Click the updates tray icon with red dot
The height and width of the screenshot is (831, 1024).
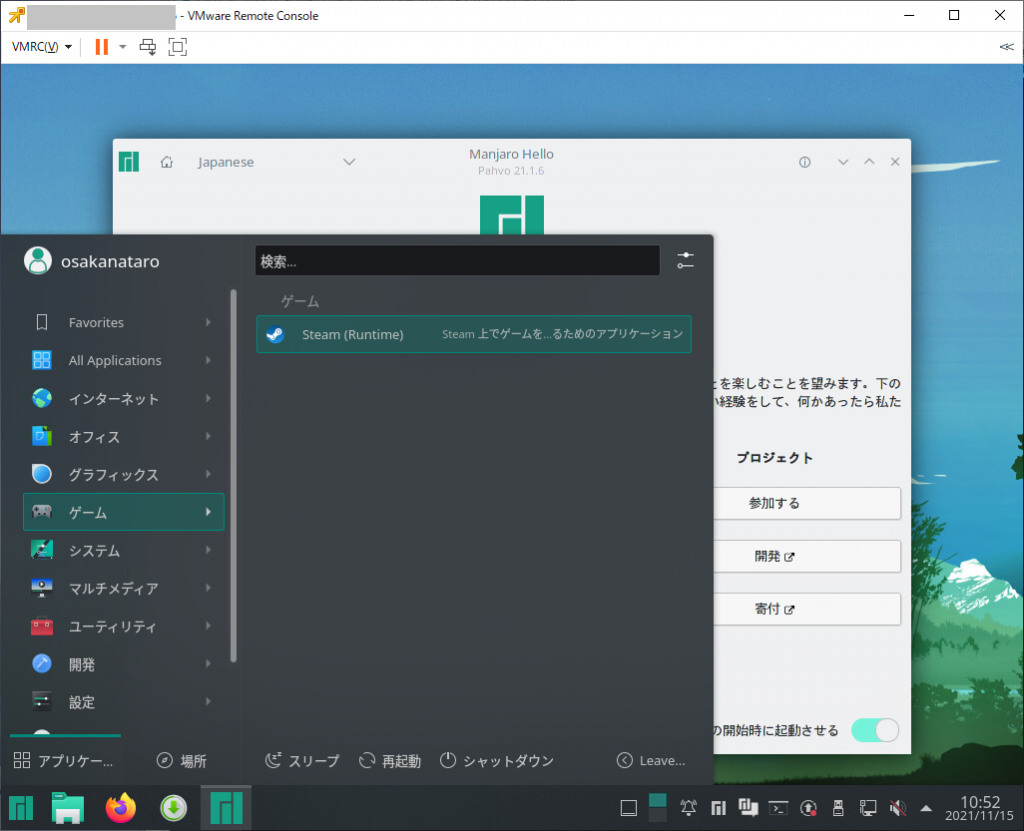808,808
